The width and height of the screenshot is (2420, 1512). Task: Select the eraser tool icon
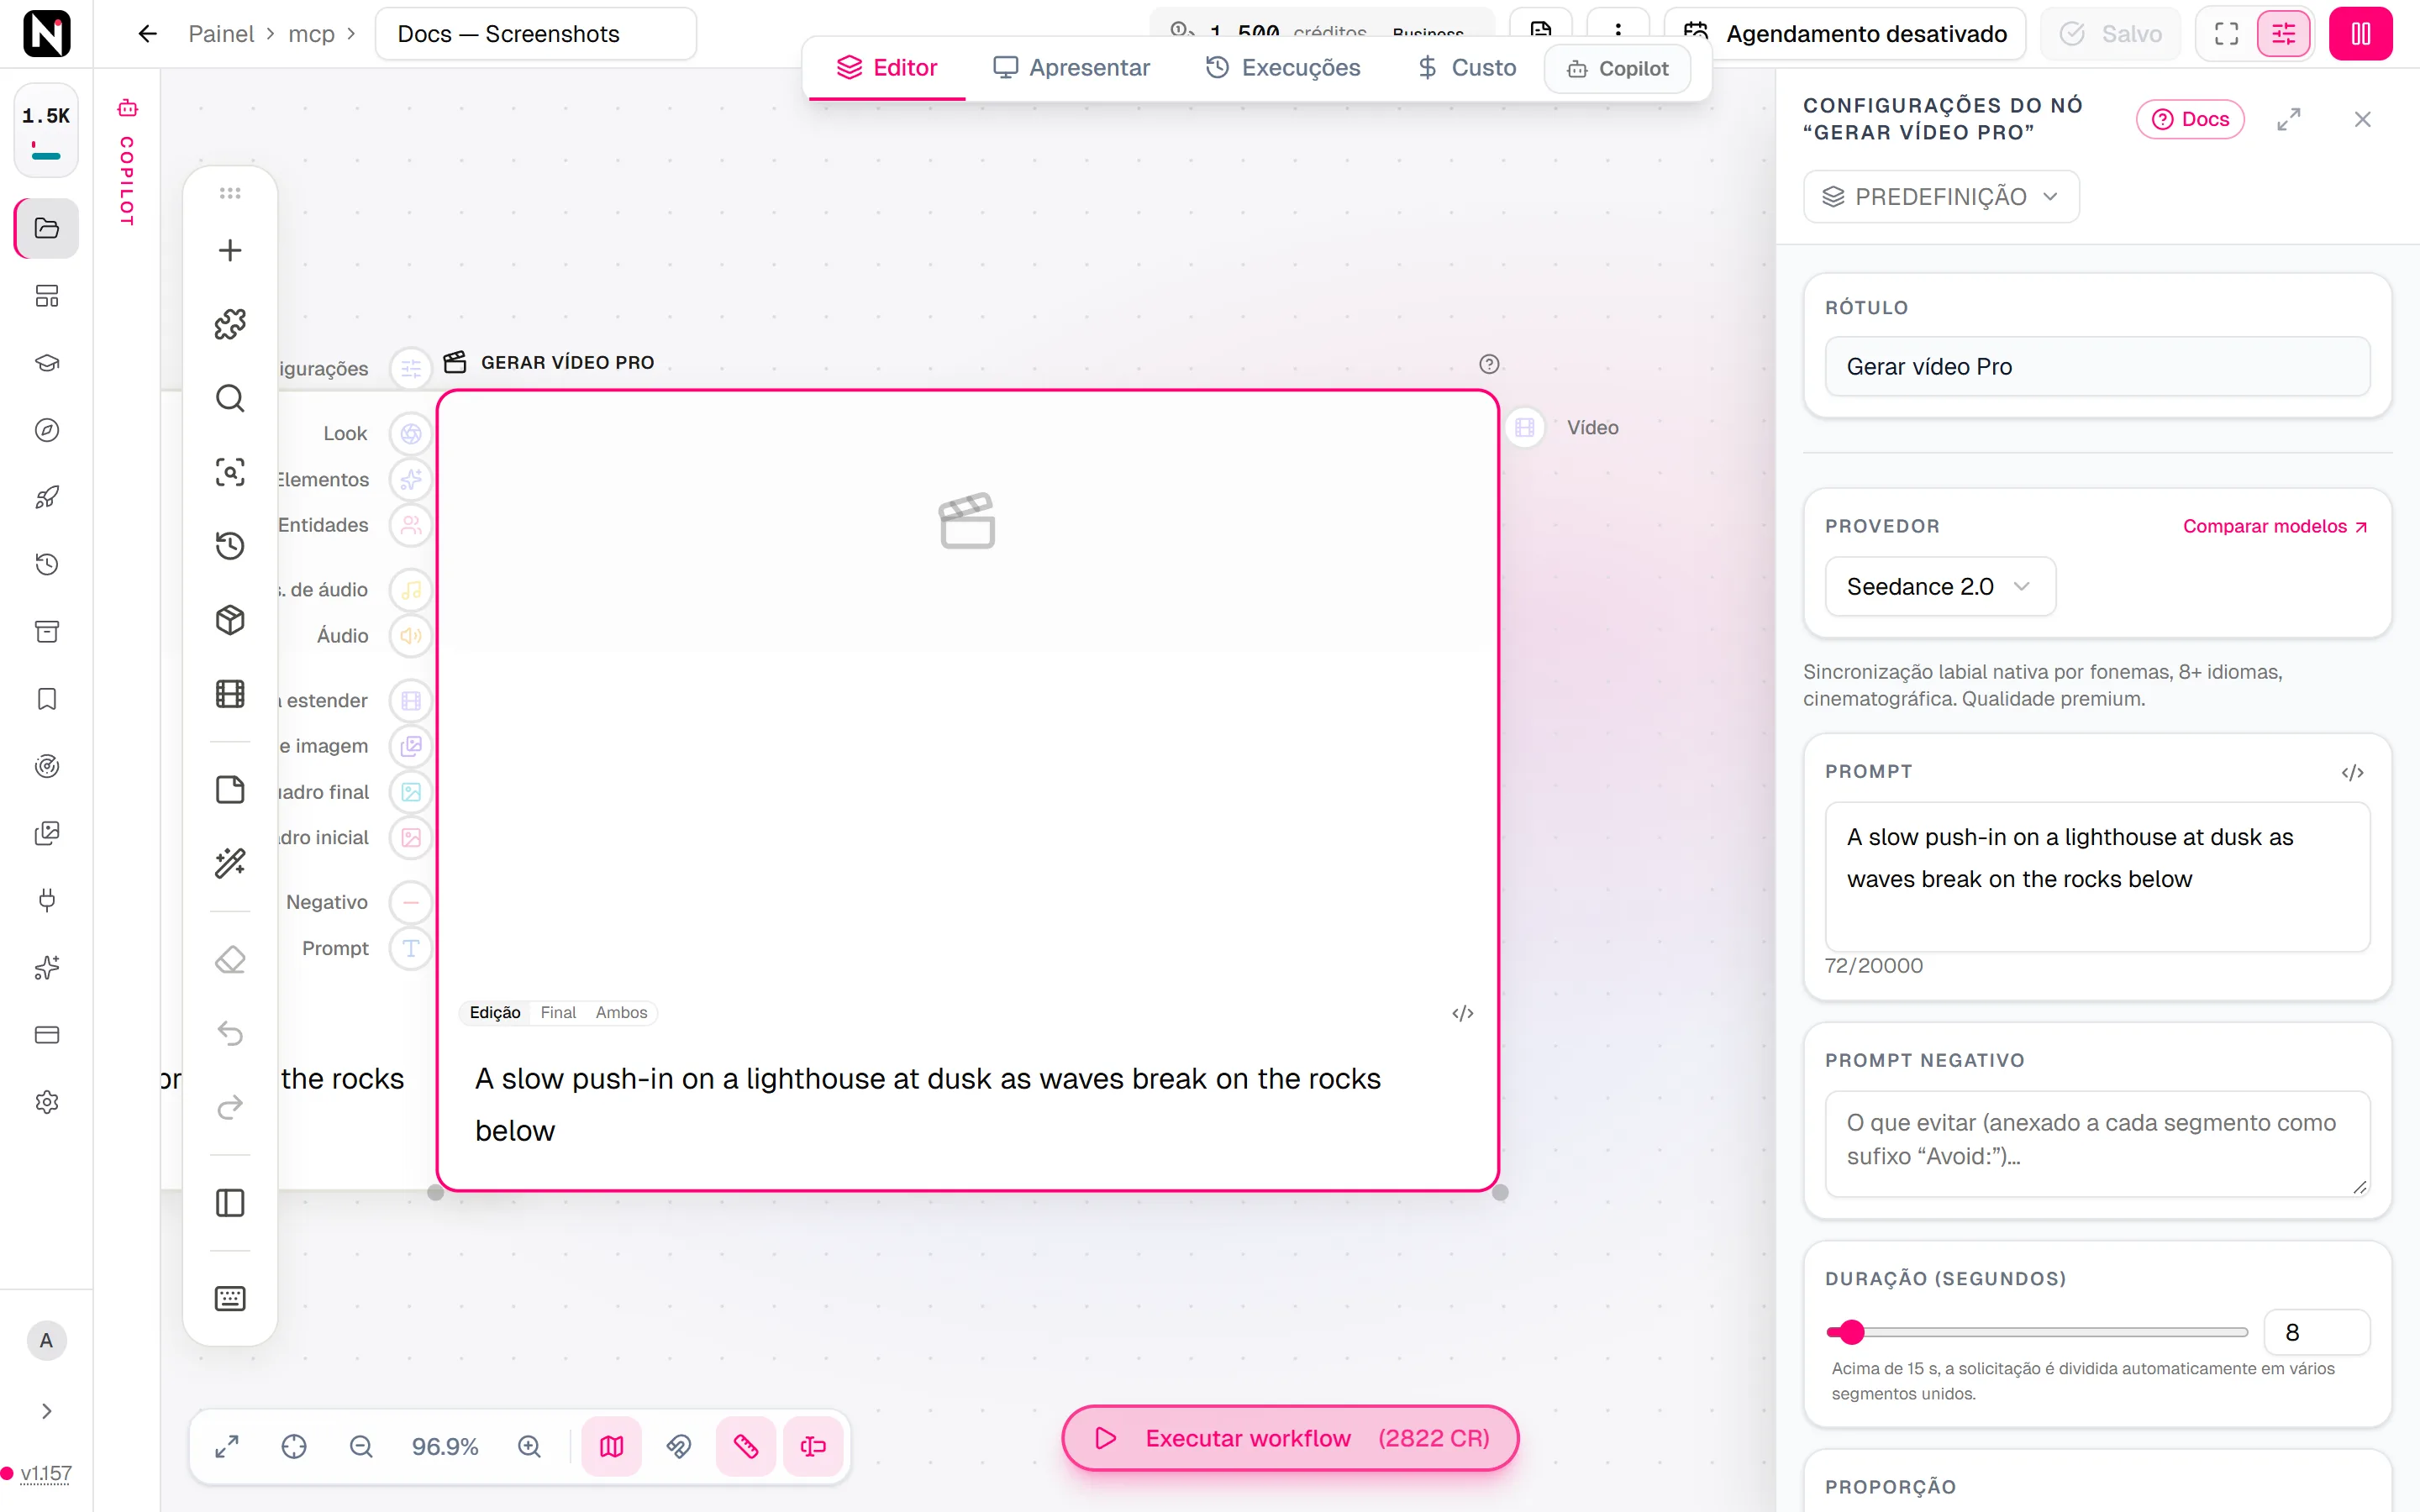click(x=230, y=960)
